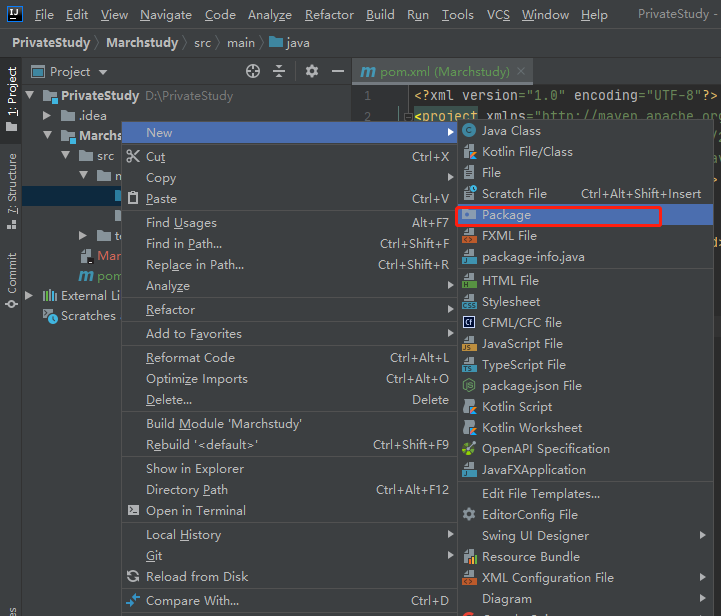The height and width of the screenshot is (616, 721).
Task: Open the Structure tool window tab
Action: click(x=11, y=191)
